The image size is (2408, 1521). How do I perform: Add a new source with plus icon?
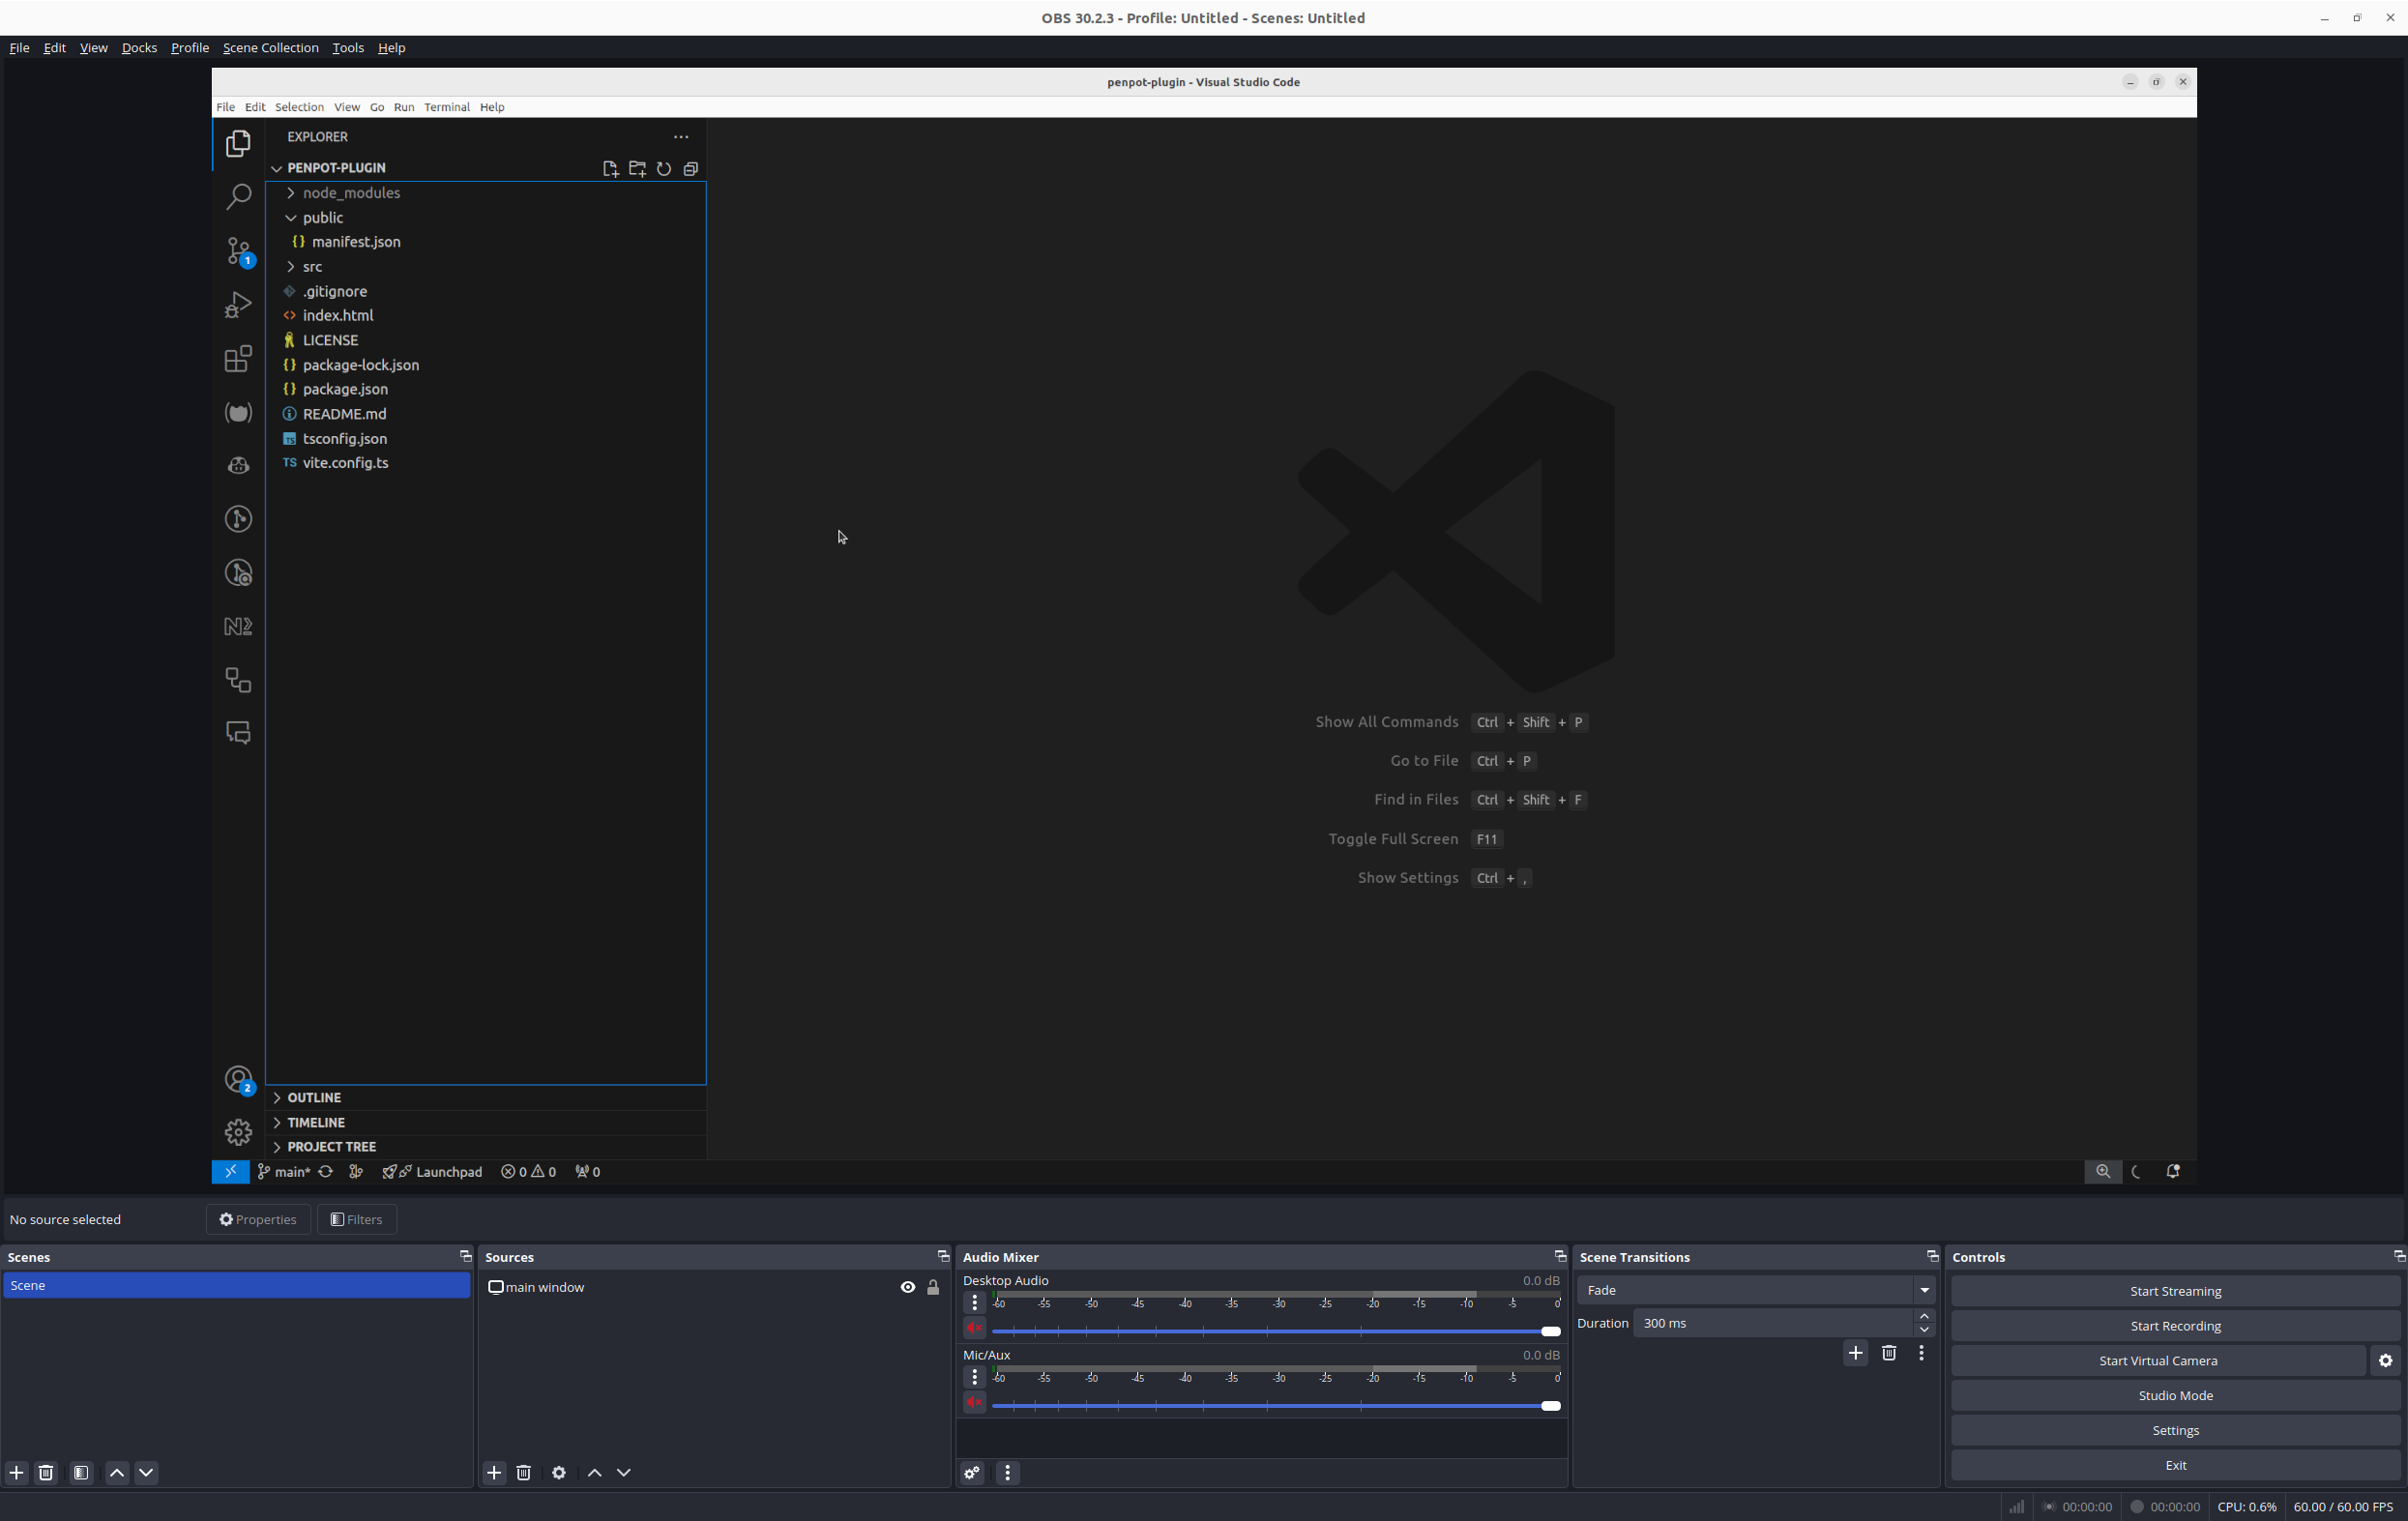tap(494, 1472)
